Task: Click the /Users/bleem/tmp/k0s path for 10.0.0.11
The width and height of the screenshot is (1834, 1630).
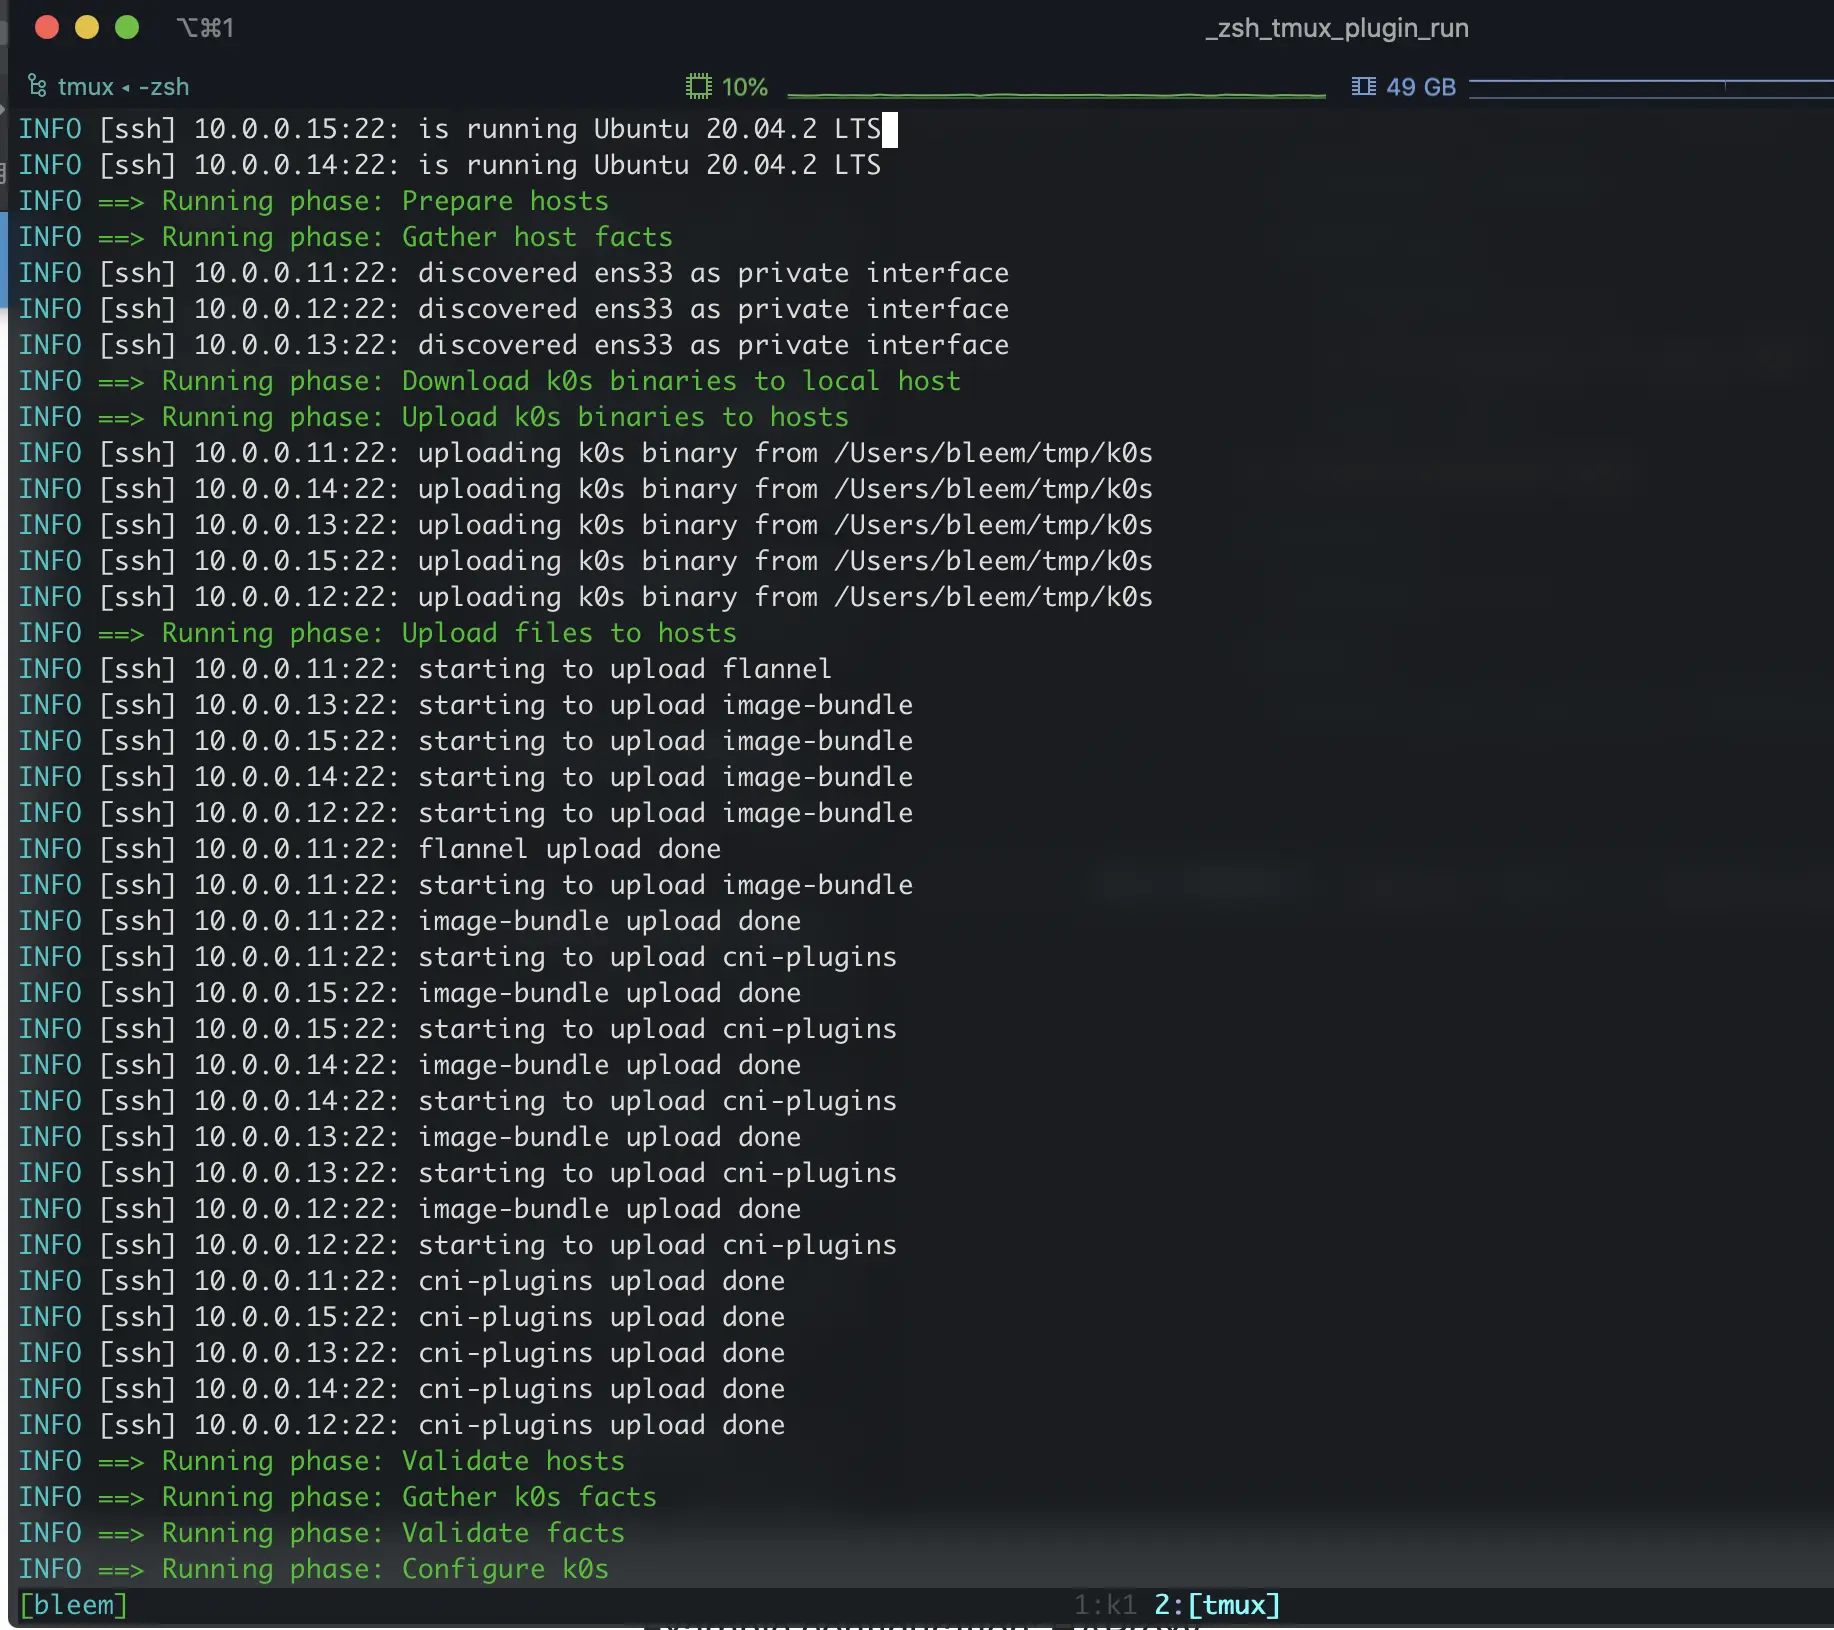Action: pos(993,453)
